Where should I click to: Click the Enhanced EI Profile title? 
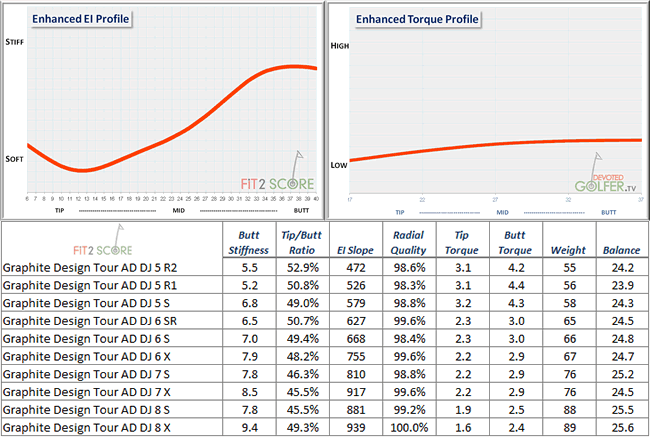(x=81, y=19)
